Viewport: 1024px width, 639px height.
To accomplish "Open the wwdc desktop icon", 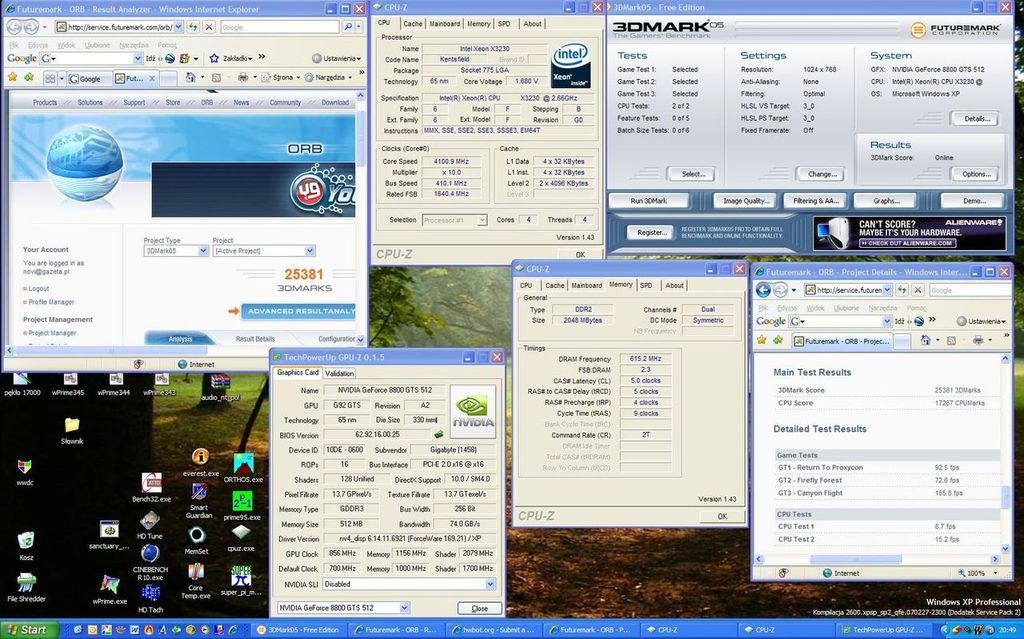I will 25,472.
